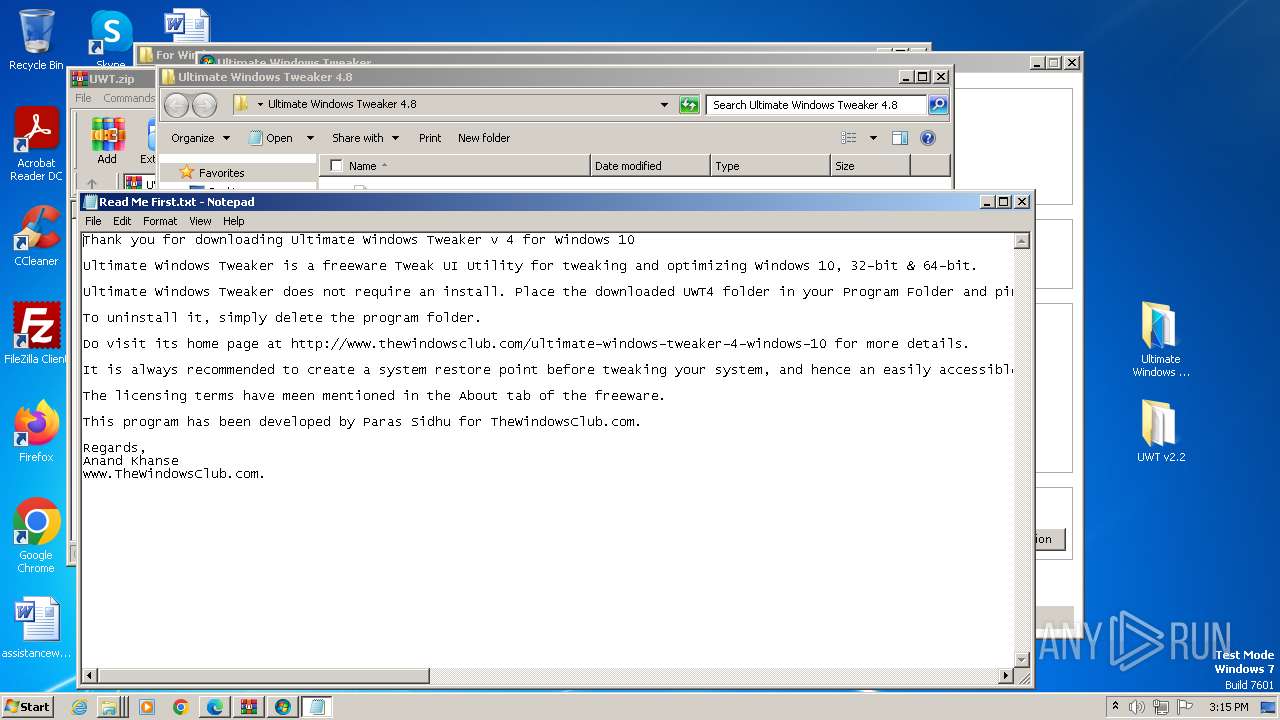Viewport: 1280px width, 720px height.
Task: Open the Commands menu in WinRAR
Action: pos(129,98)
